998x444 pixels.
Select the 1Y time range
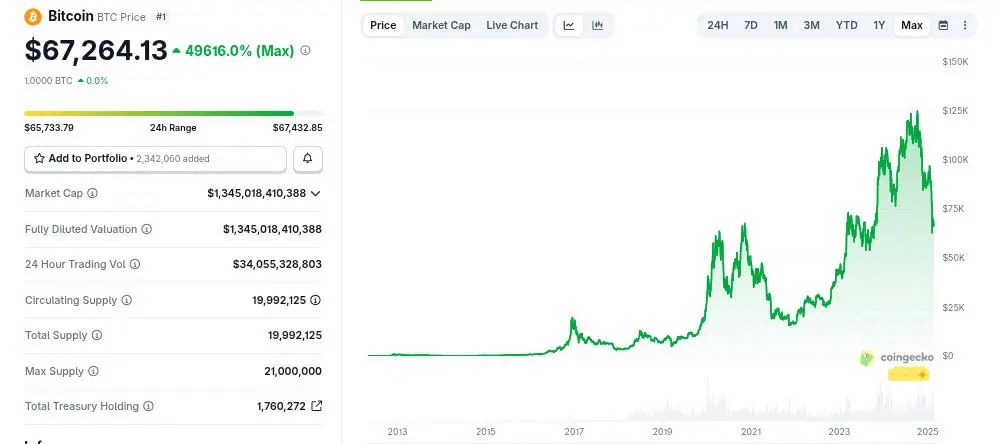(x=879, y=25)
